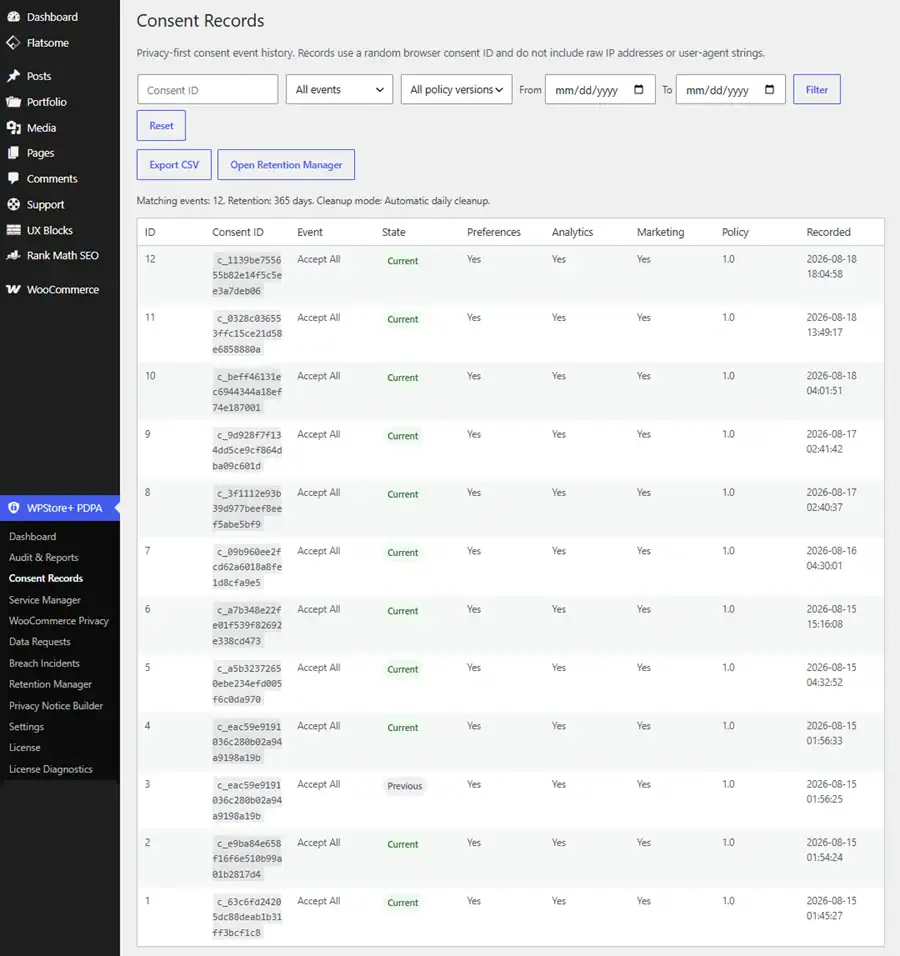Click consent ID c_beff46131e in row 10

247,392
